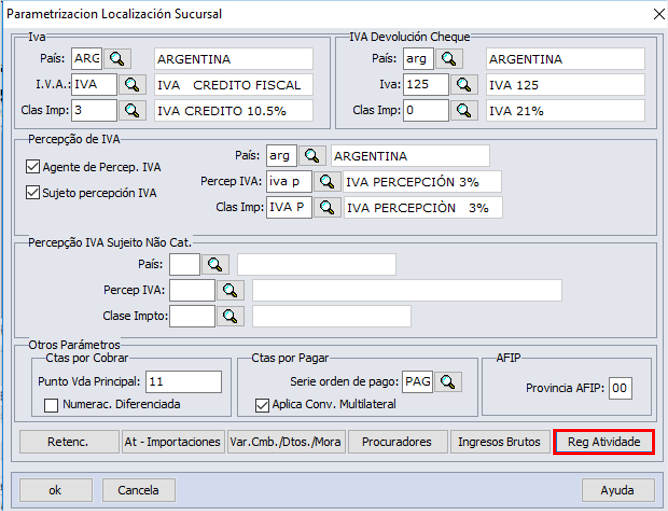Viewport: 668px width, 511px height.
Task: Select IVA 21% description field
Action: [565, 111]
